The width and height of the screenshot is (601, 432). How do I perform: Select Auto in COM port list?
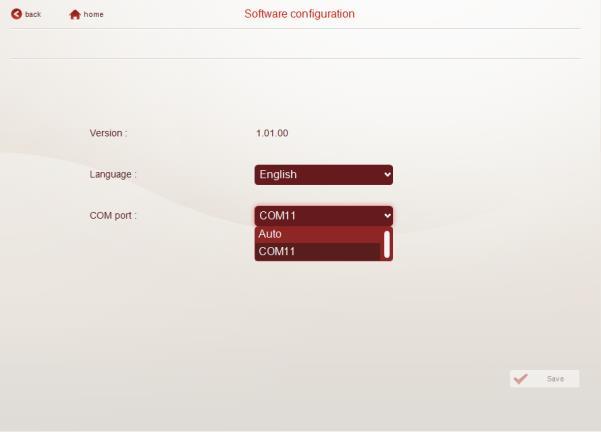319,234
